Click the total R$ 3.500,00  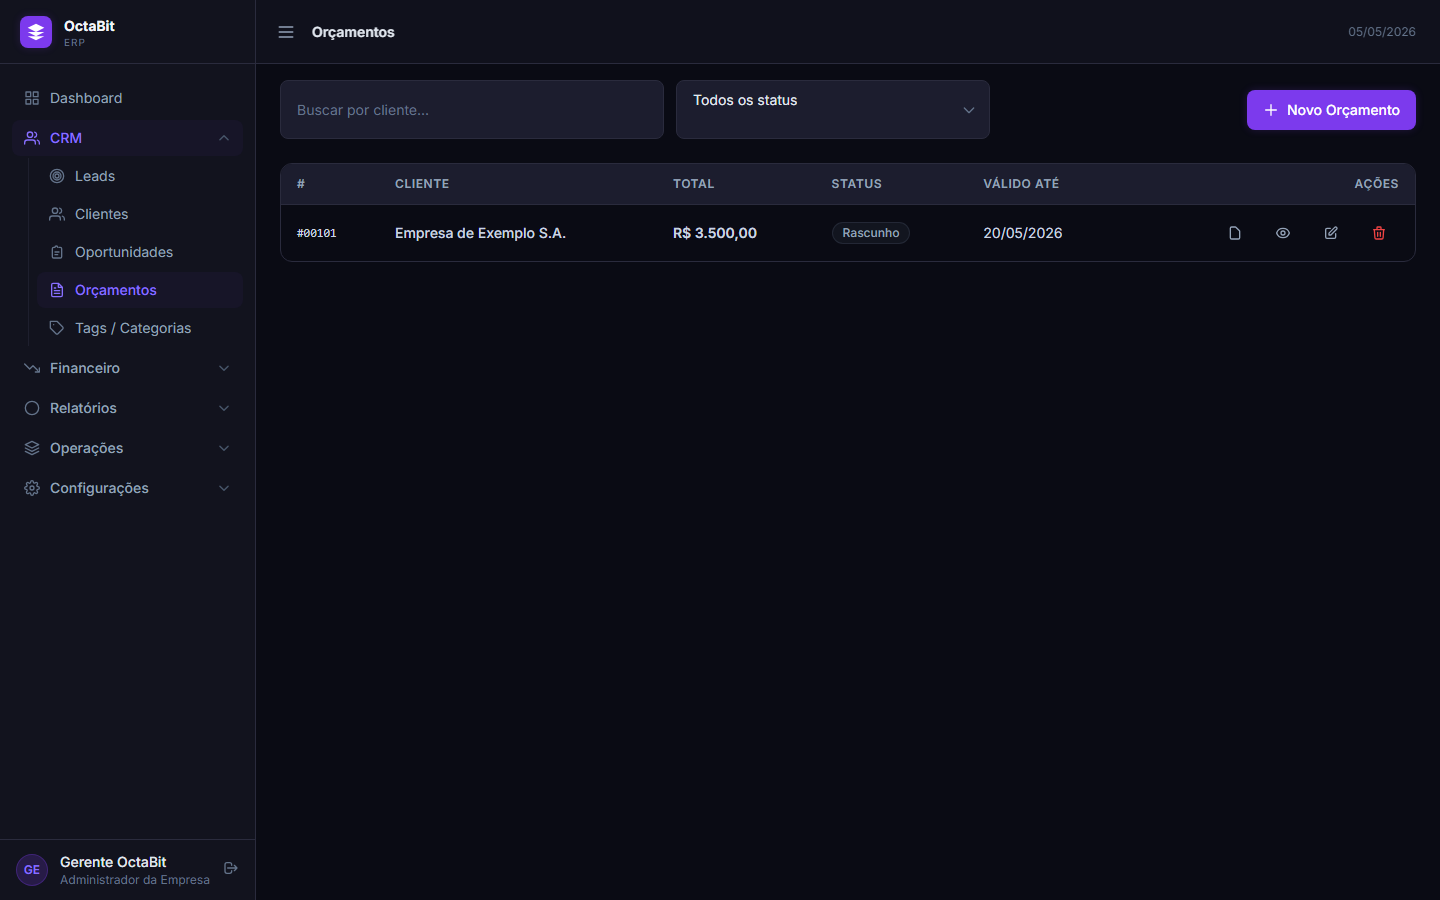[x=715, y=233]
